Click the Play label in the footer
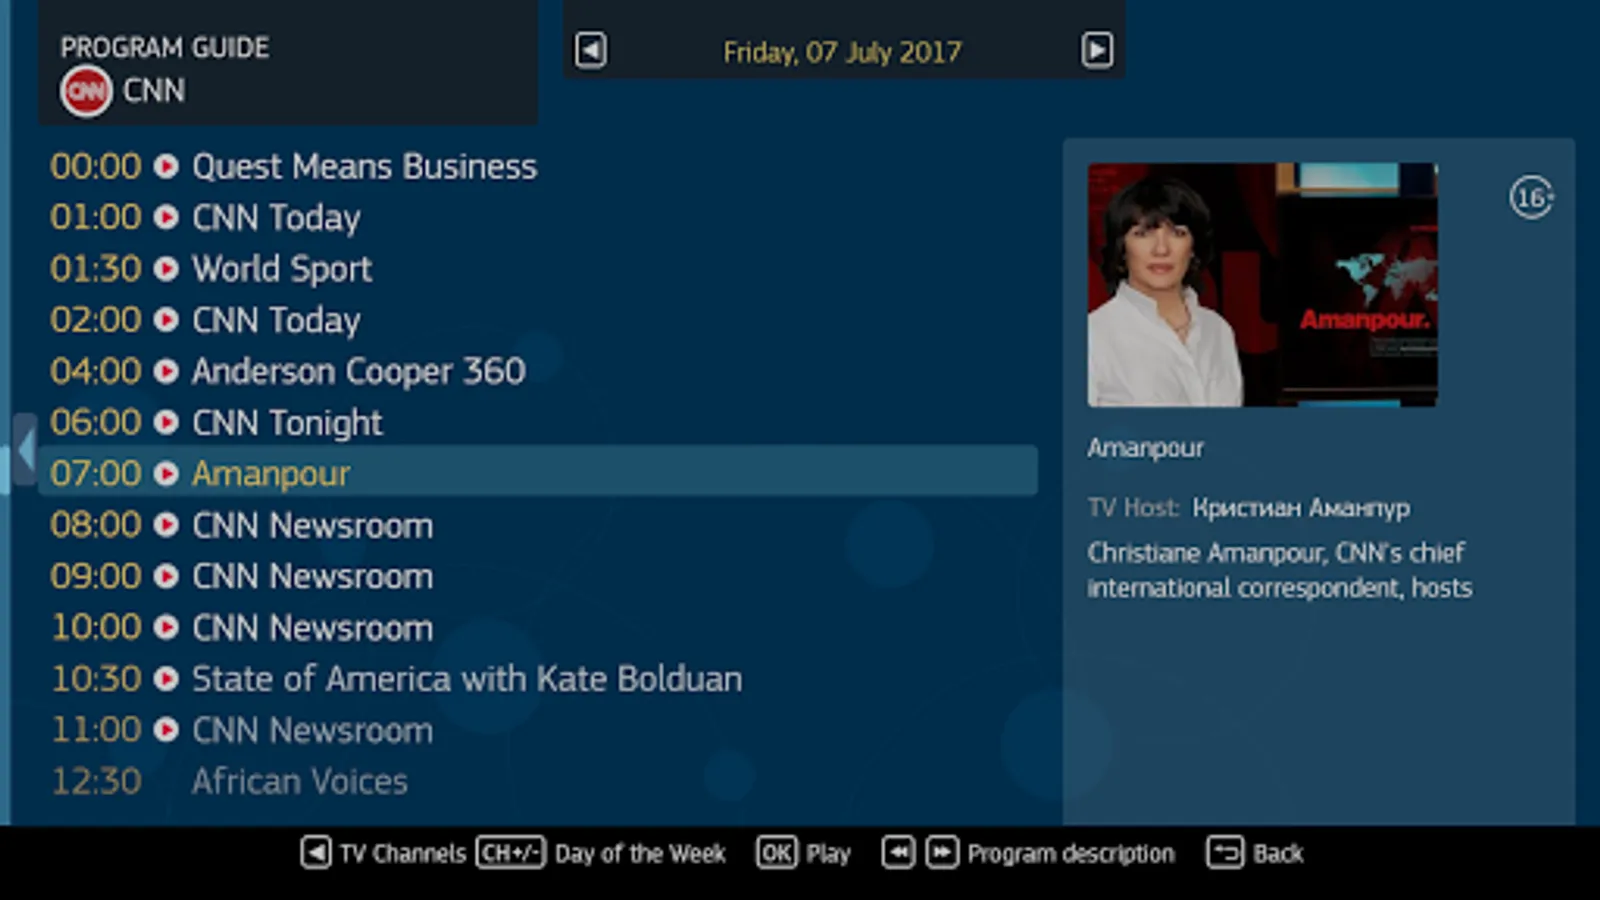 pos(828,854)
